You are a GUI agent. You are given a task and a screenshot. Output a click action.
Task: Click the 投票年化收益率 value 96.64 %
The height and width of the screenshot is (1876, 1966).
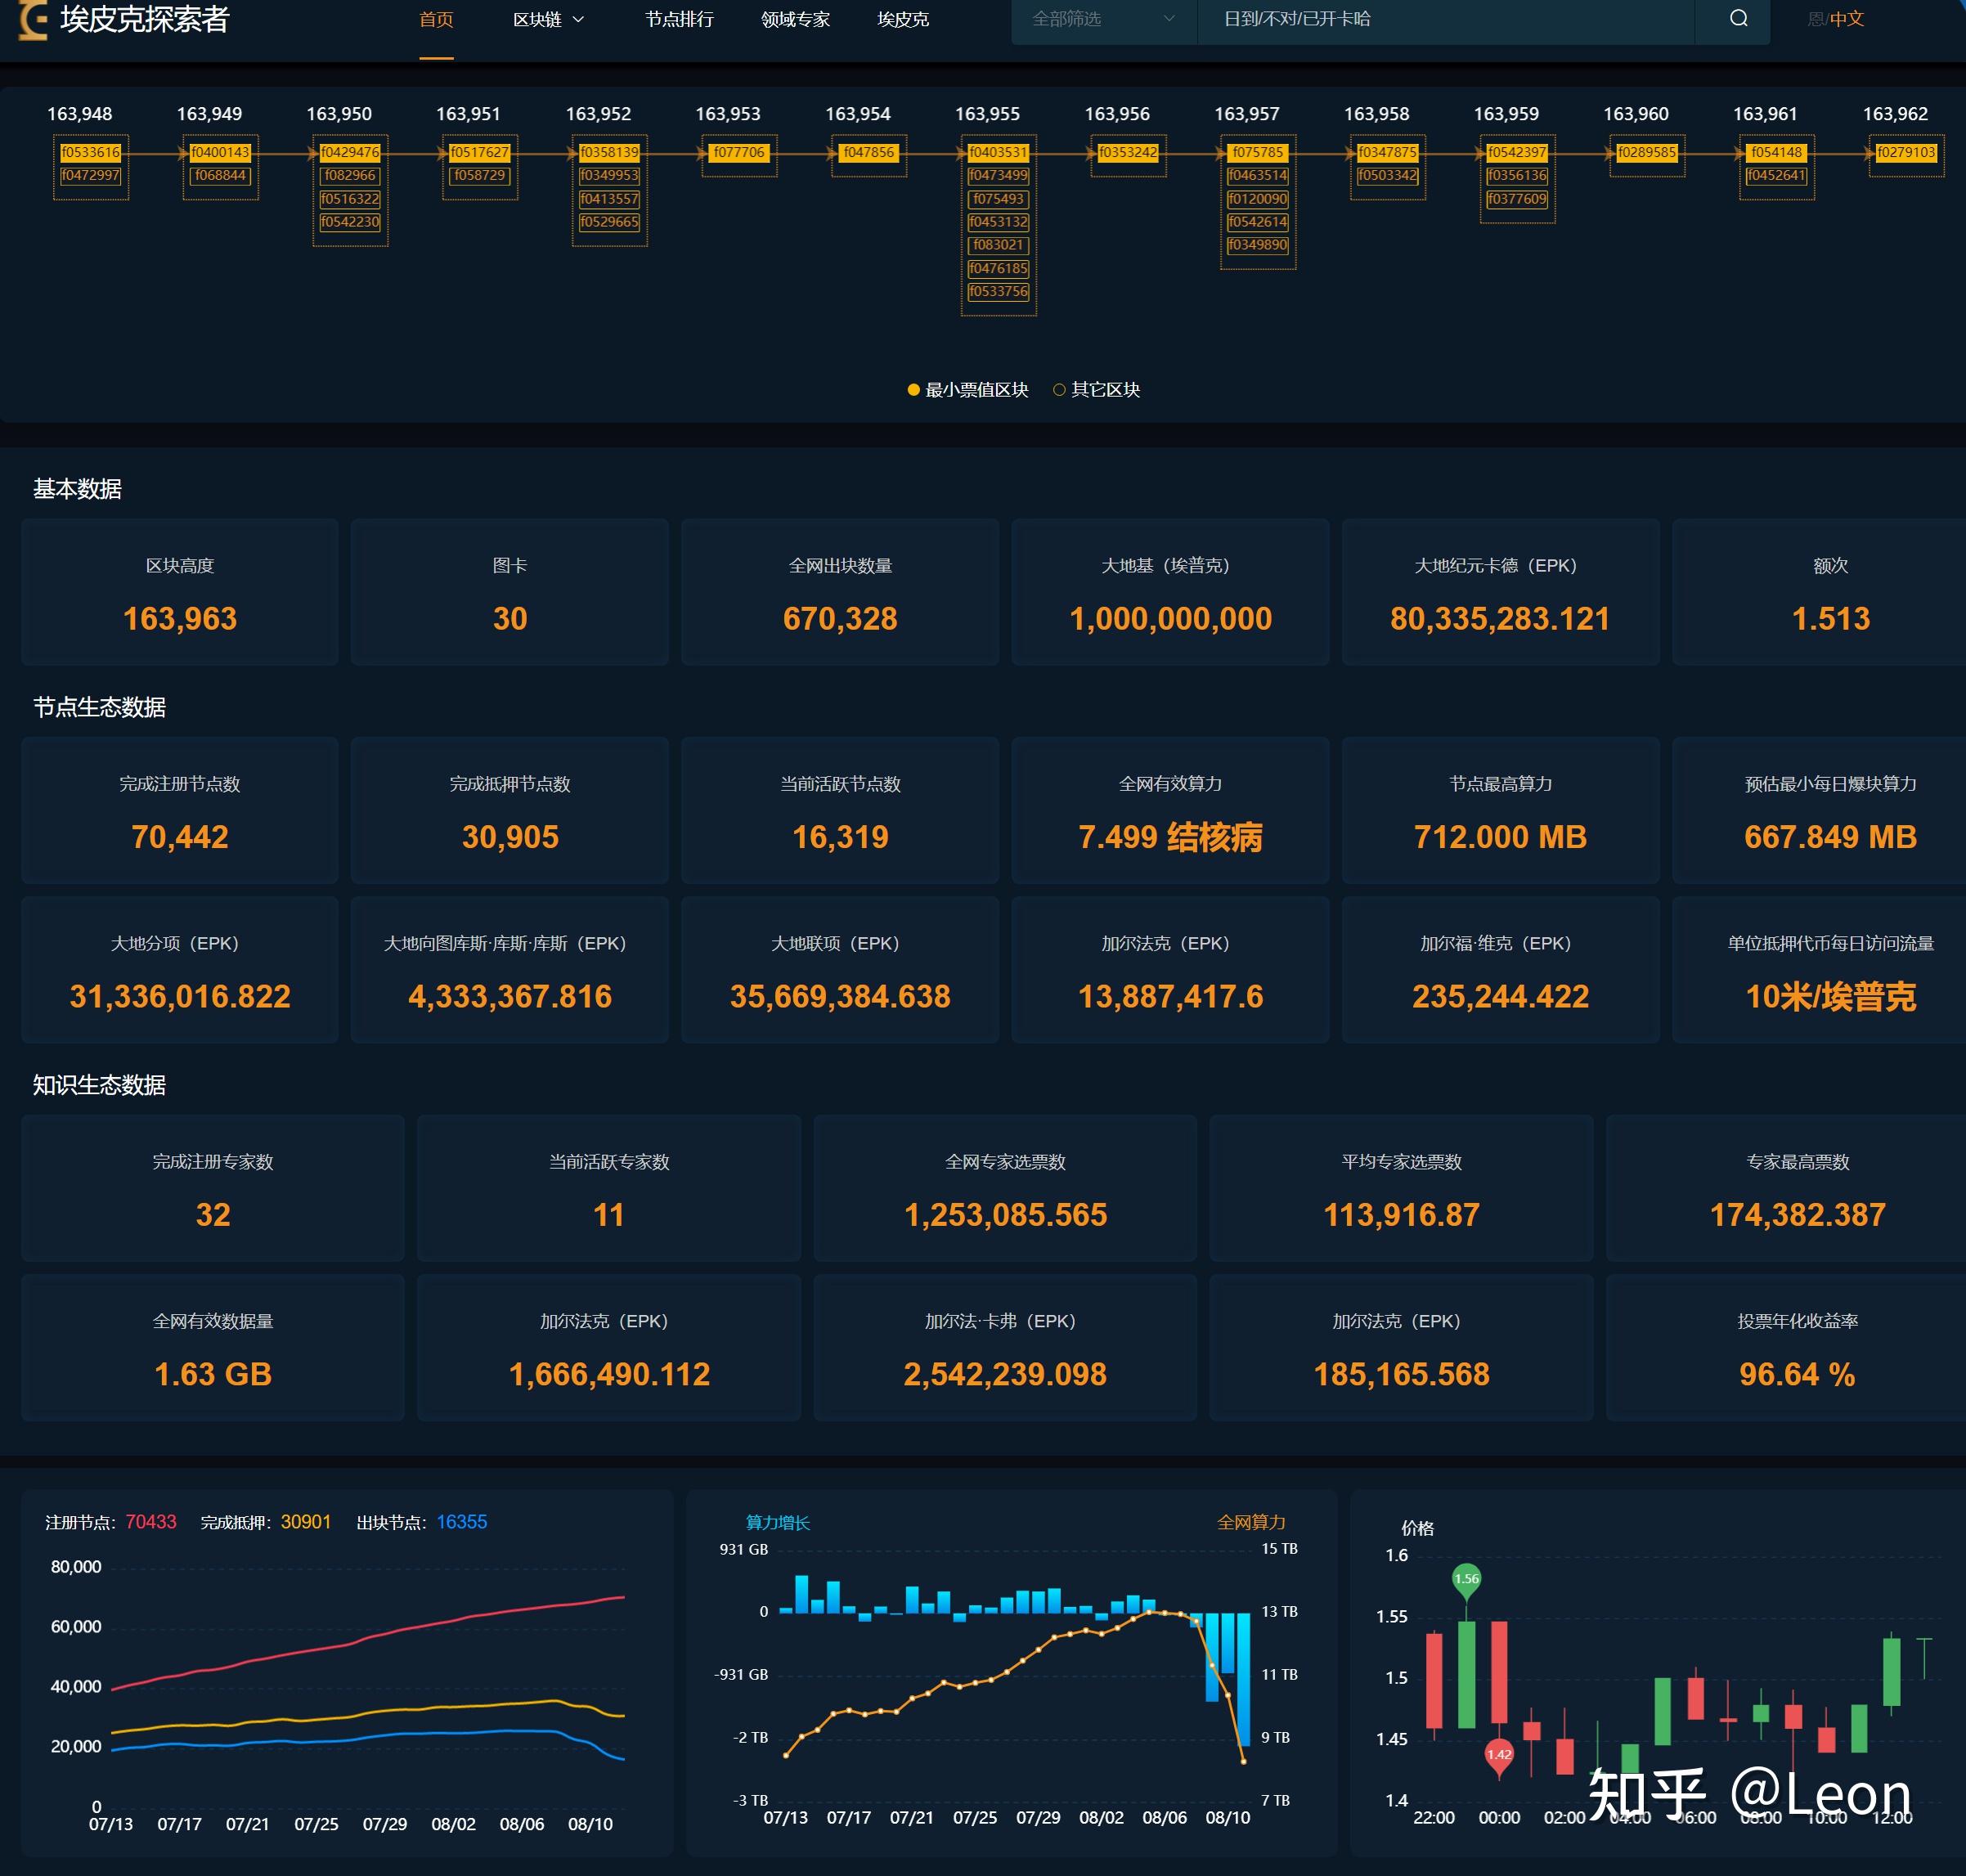pos(1797,1374)
